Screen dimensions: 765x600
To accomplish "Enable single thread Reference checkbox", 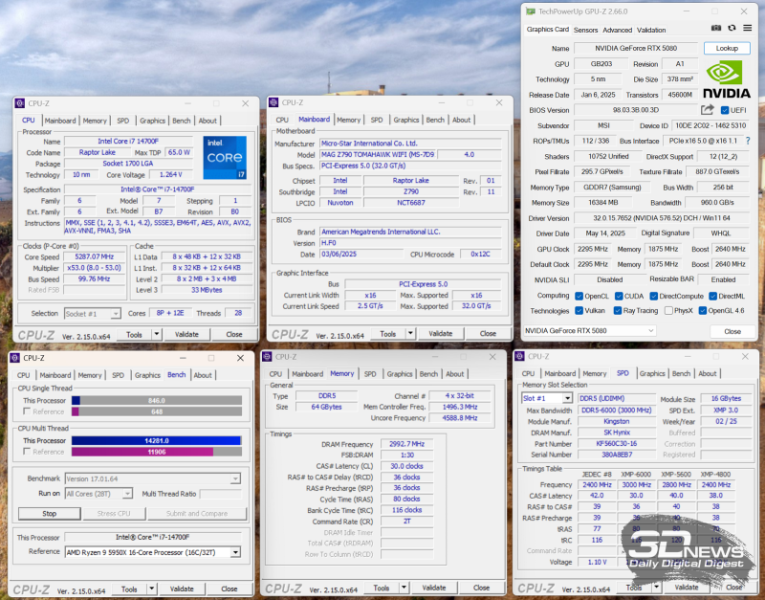I will (x=26, y=411).
